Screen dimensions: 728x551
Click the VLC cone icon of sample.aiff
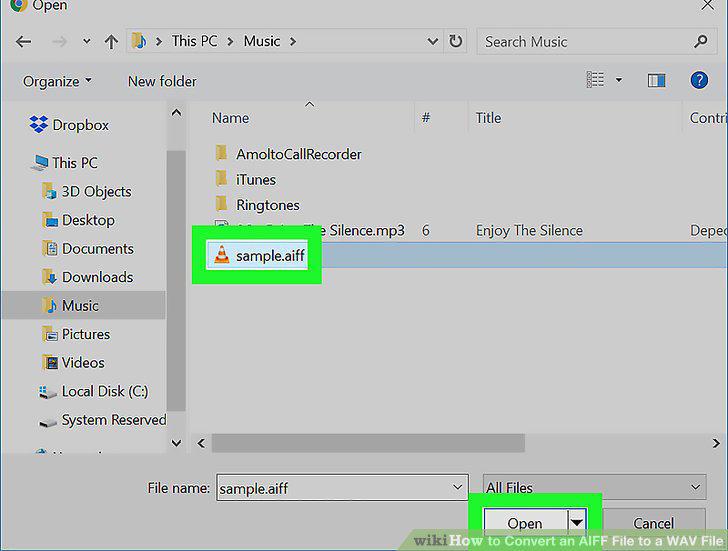point(221,255)
